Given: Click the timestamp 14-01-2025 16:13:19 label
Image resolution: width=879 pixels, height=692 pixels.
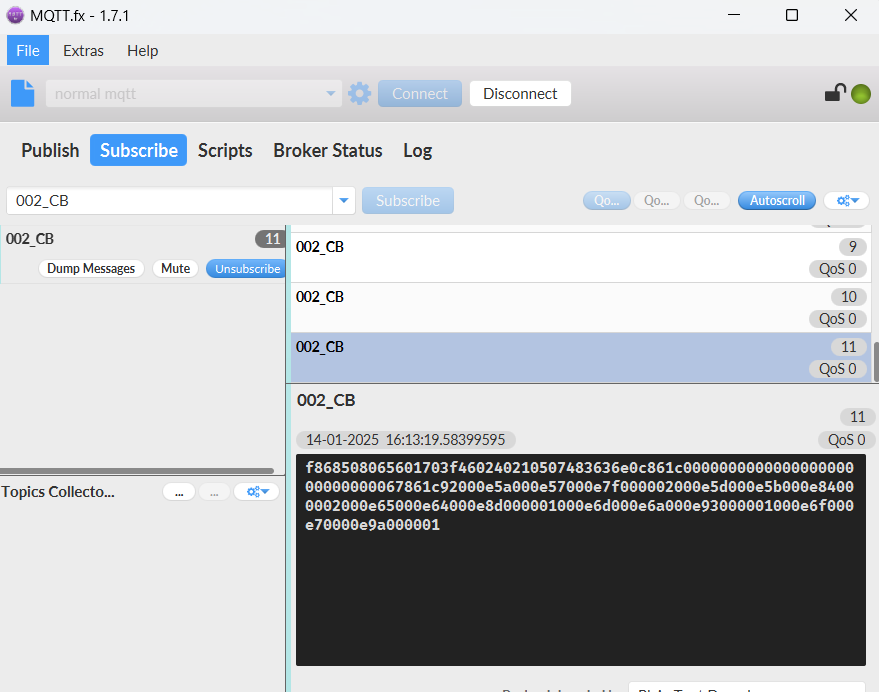Looking at the screenshot, I should click(x=405, y=440).
